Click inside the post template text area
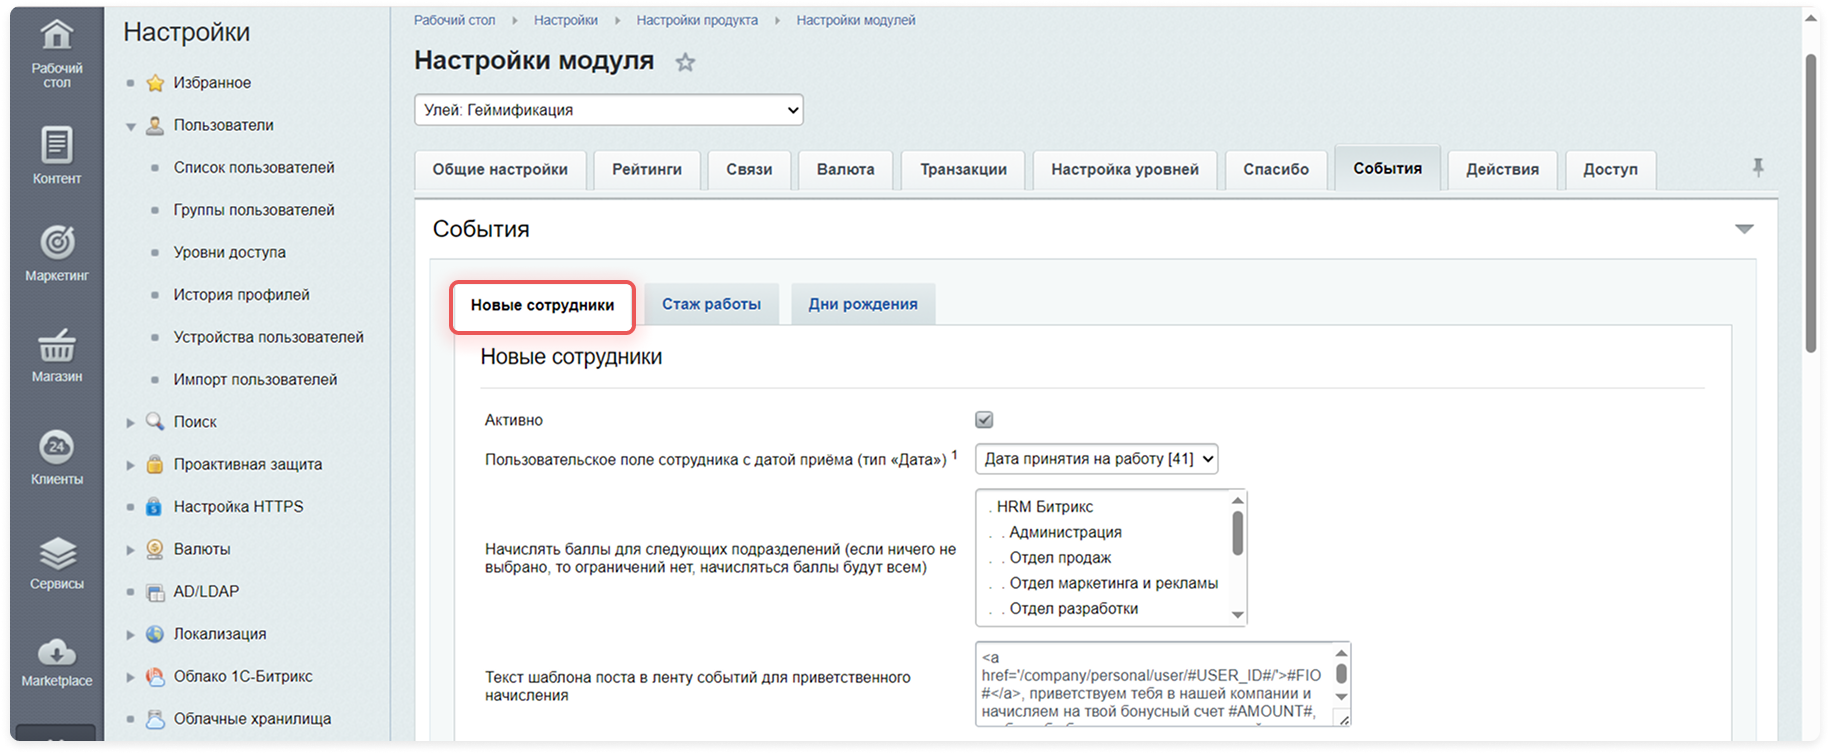 click(x=1155, y=684)
